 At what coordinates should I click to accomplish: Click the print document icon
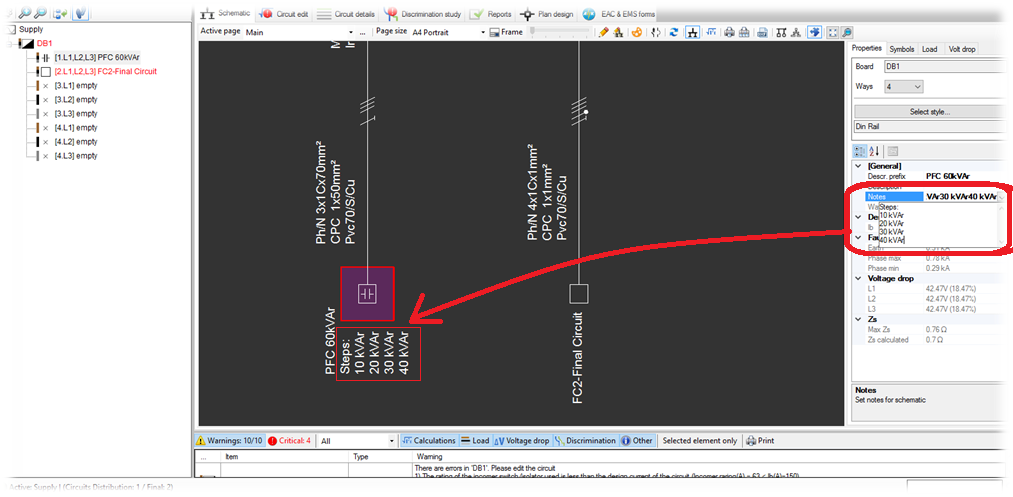click(x=762, y=32)
